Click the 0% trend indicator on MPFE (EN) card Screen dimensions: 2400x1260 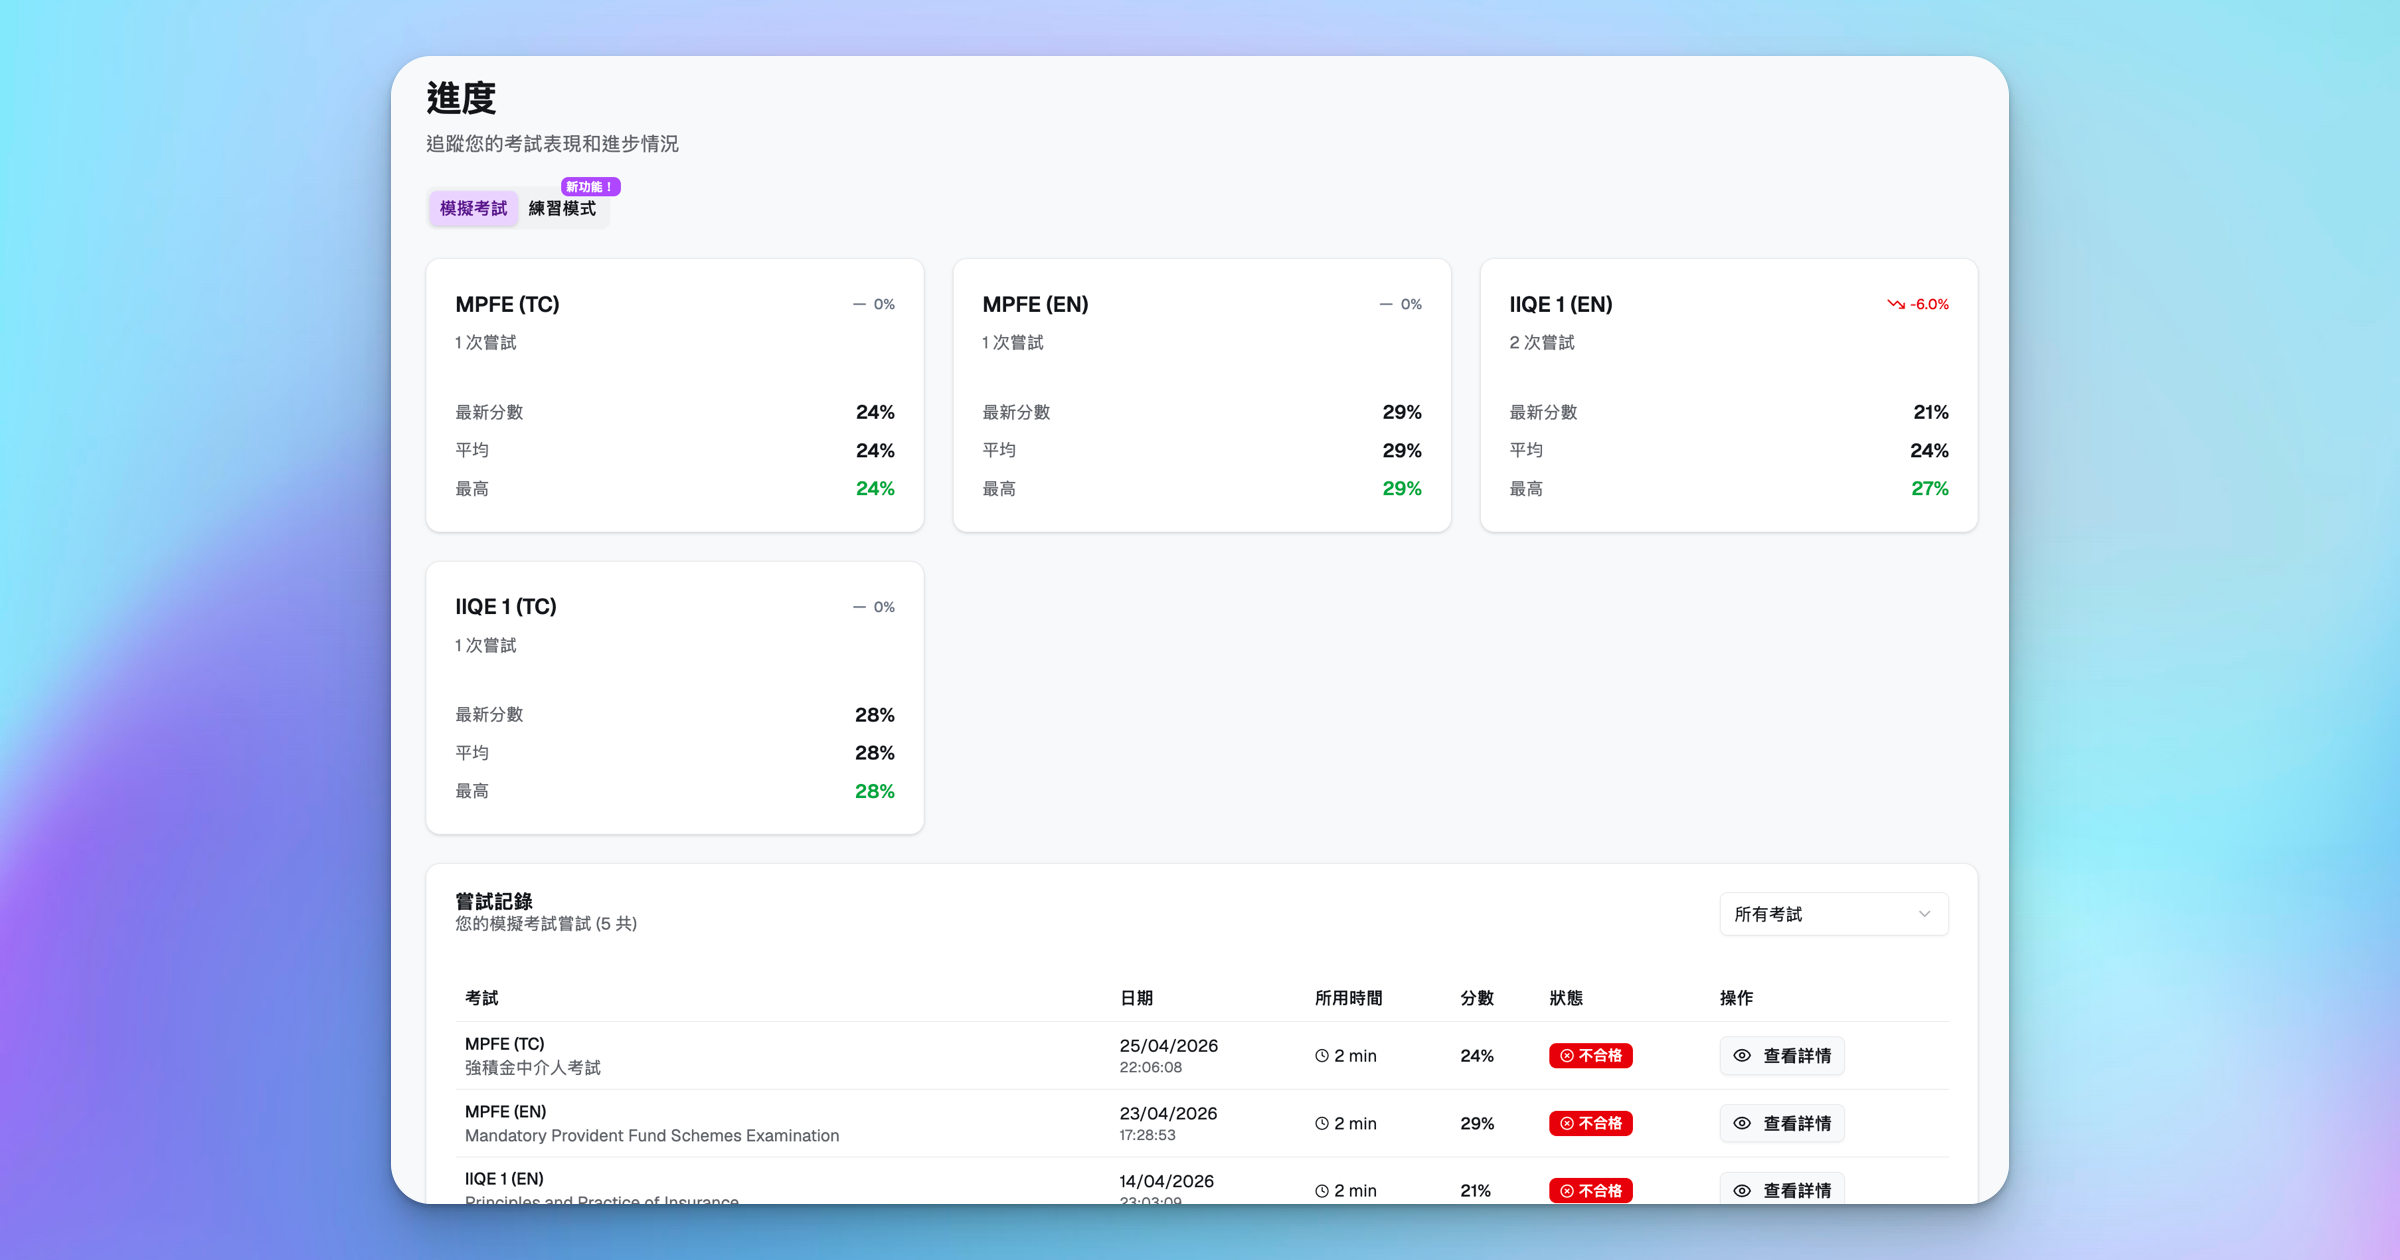click(x=1401, y=304)
